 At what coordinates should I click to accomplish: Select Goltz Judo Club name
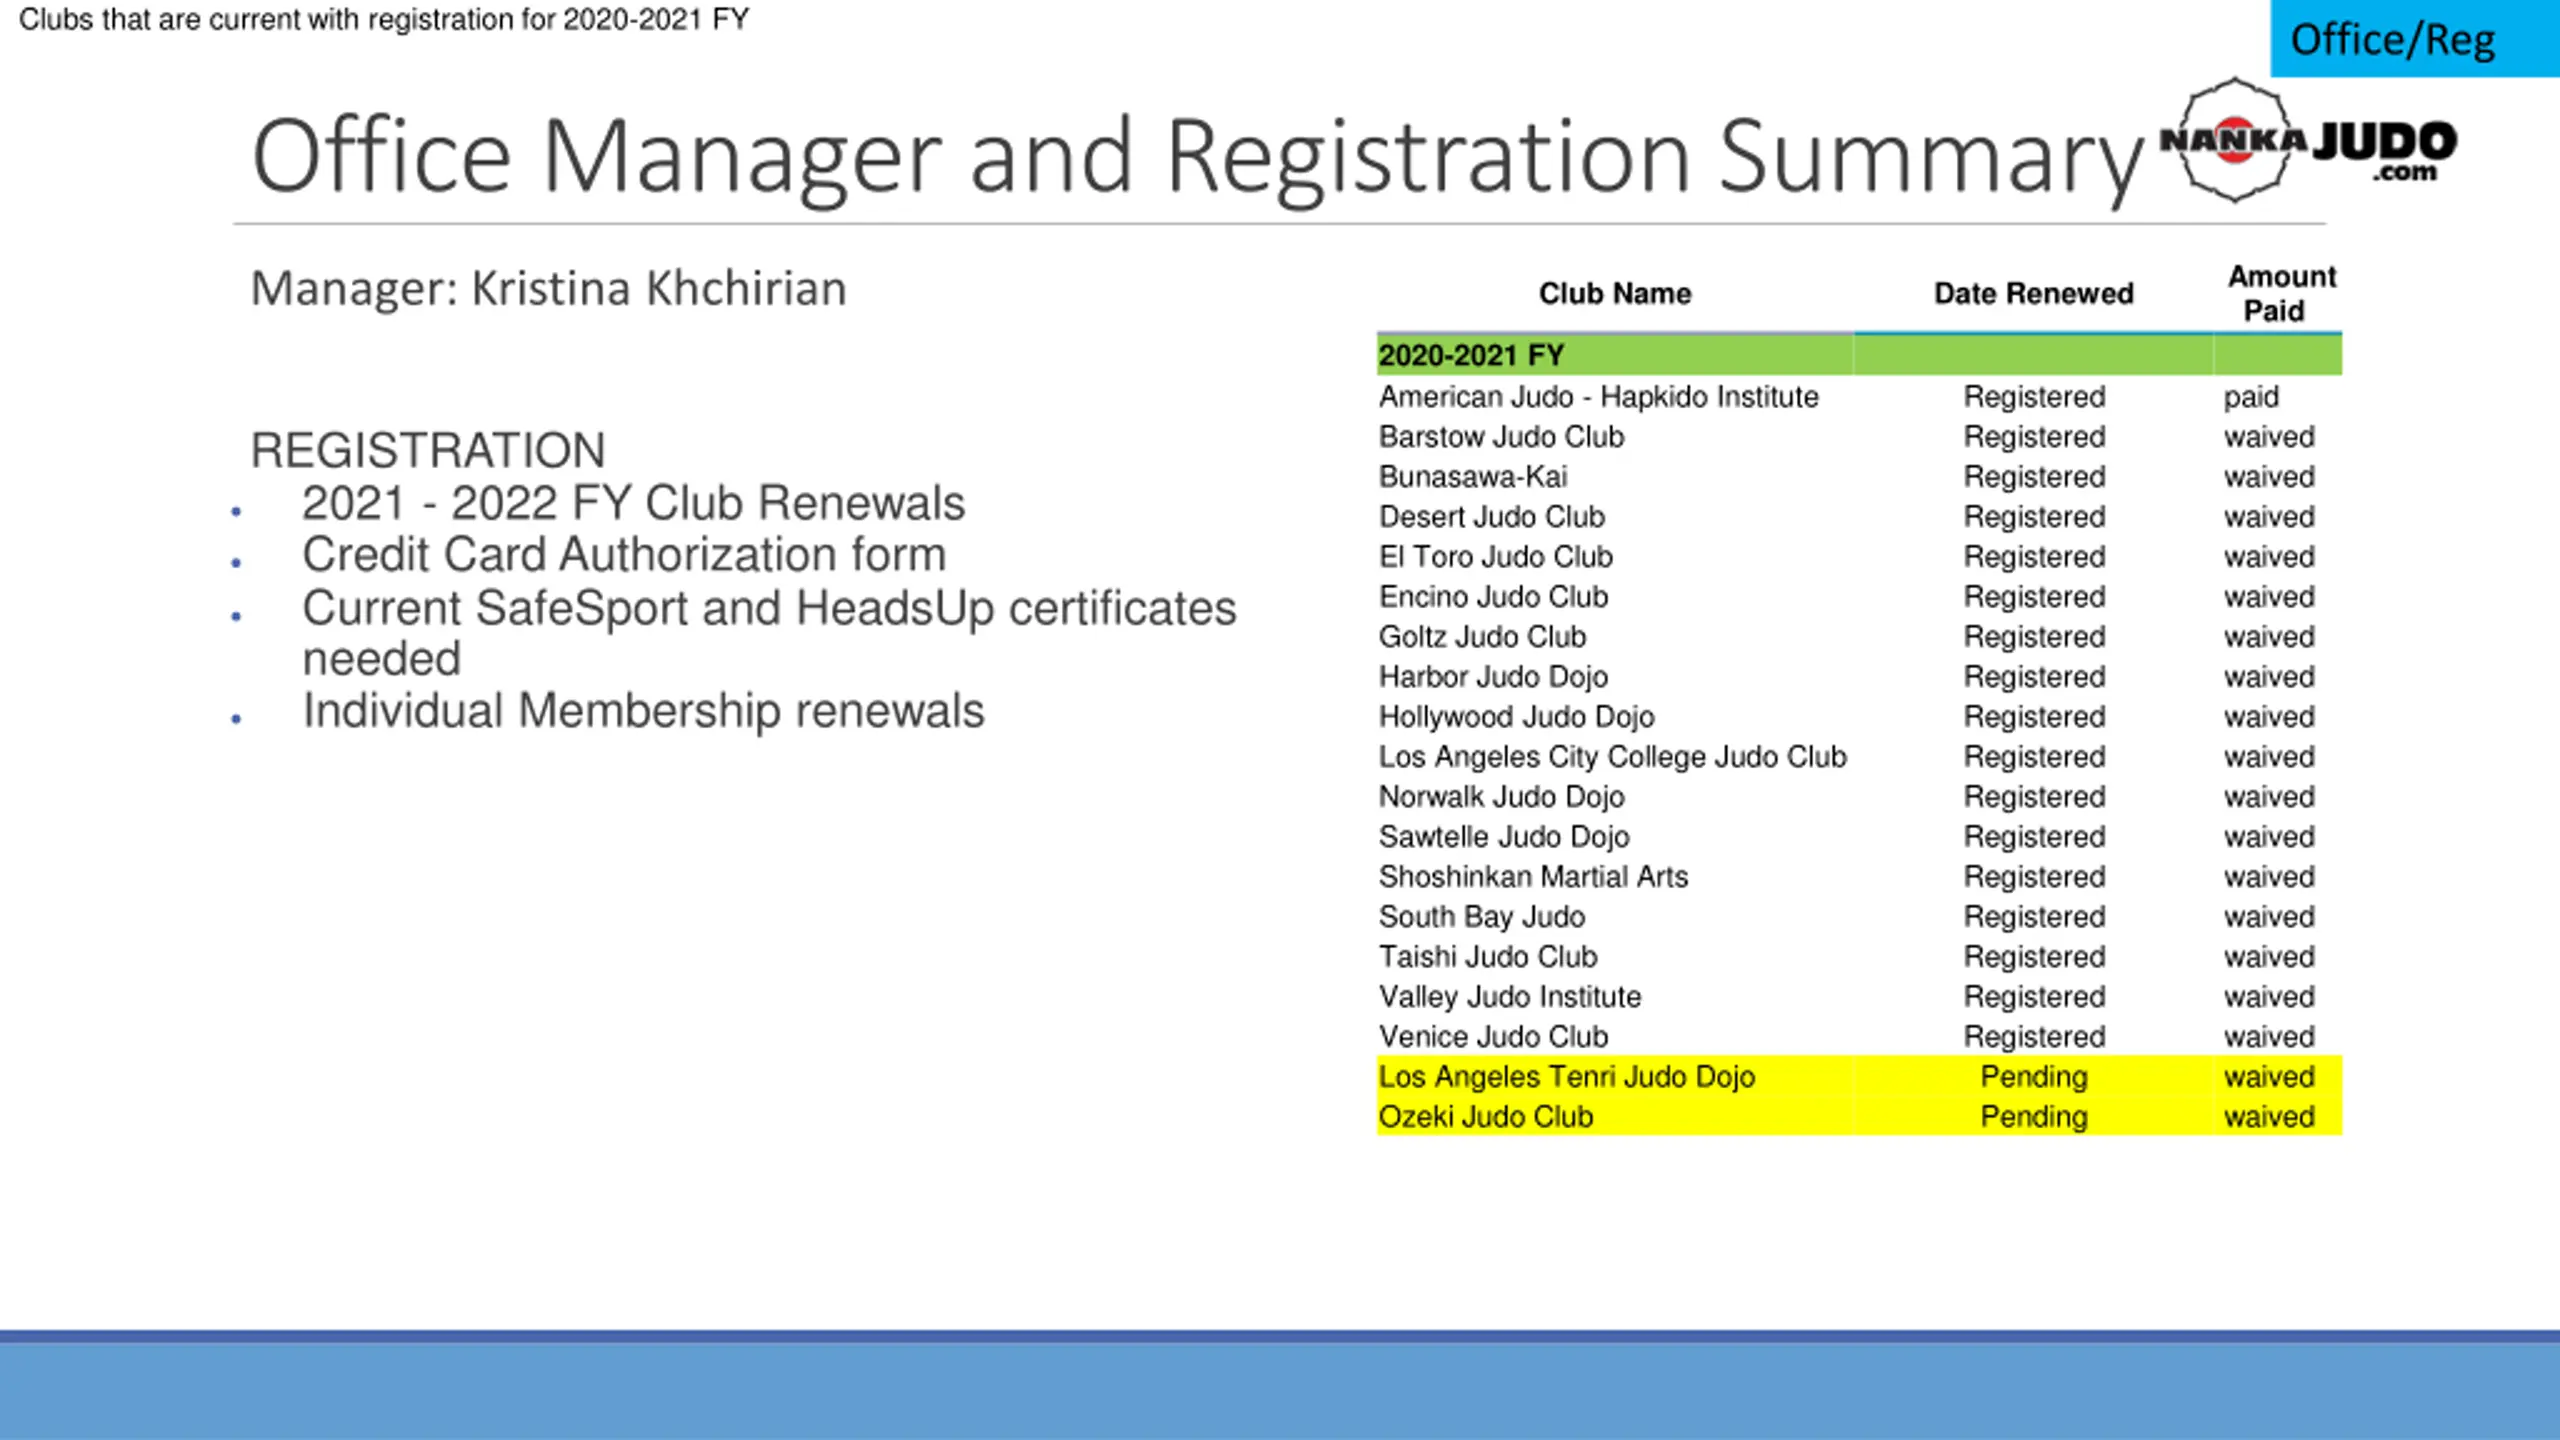[1482, 637]
